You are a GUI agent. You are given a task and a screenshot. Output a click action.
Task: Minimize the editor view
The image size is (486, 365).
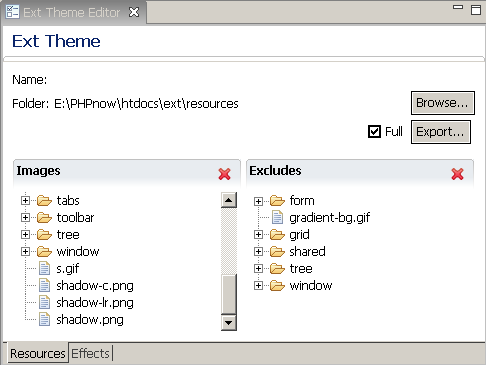tap(458, 7)
